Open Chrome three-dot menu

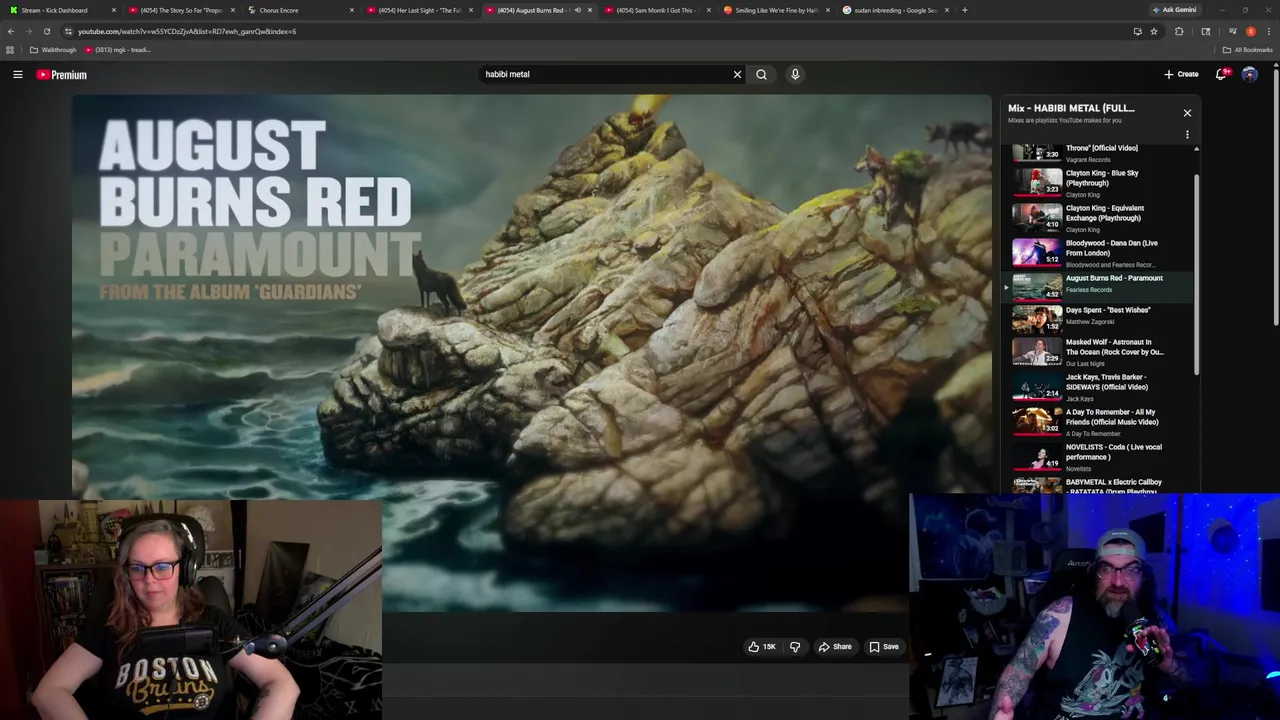pyautogui.click(x=1268, y=31)
